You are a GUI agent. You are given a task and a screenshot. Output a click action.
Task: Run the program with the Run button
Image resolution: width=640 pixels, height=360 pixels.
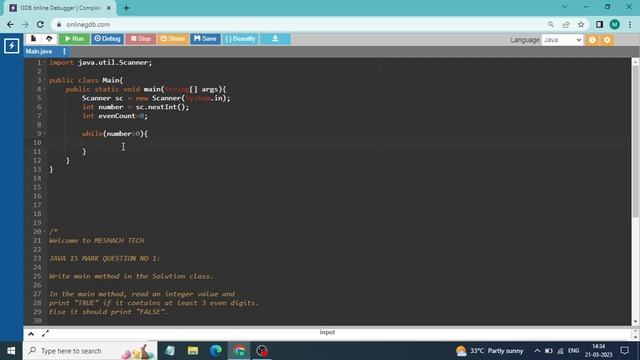pos(74,39)
